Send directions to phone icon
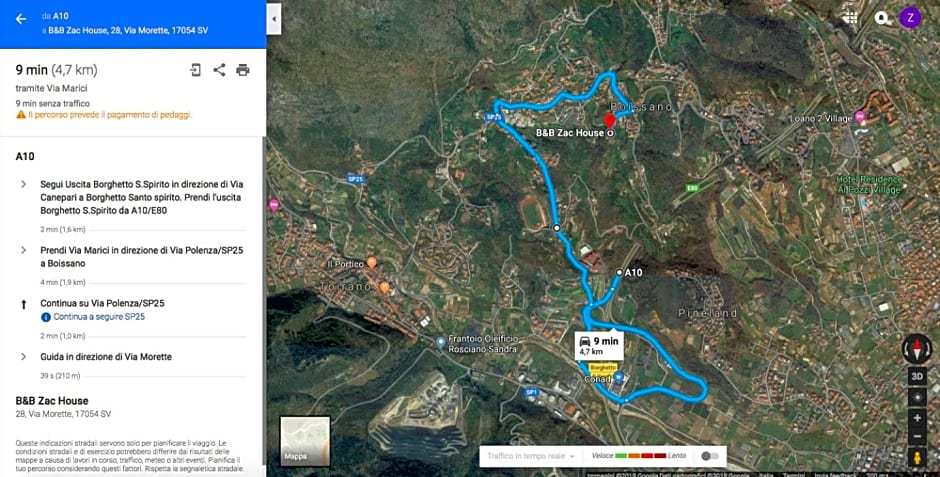This screenshot has width=940, height=477. click(195, 70)
